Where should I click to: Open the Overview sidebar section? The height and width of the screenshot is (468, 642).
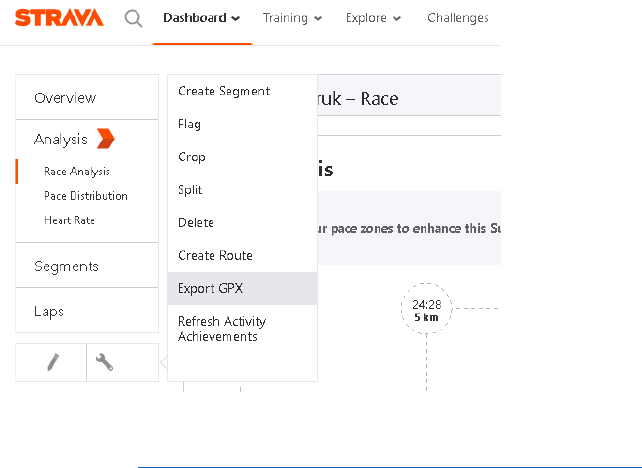coord(65,98)
